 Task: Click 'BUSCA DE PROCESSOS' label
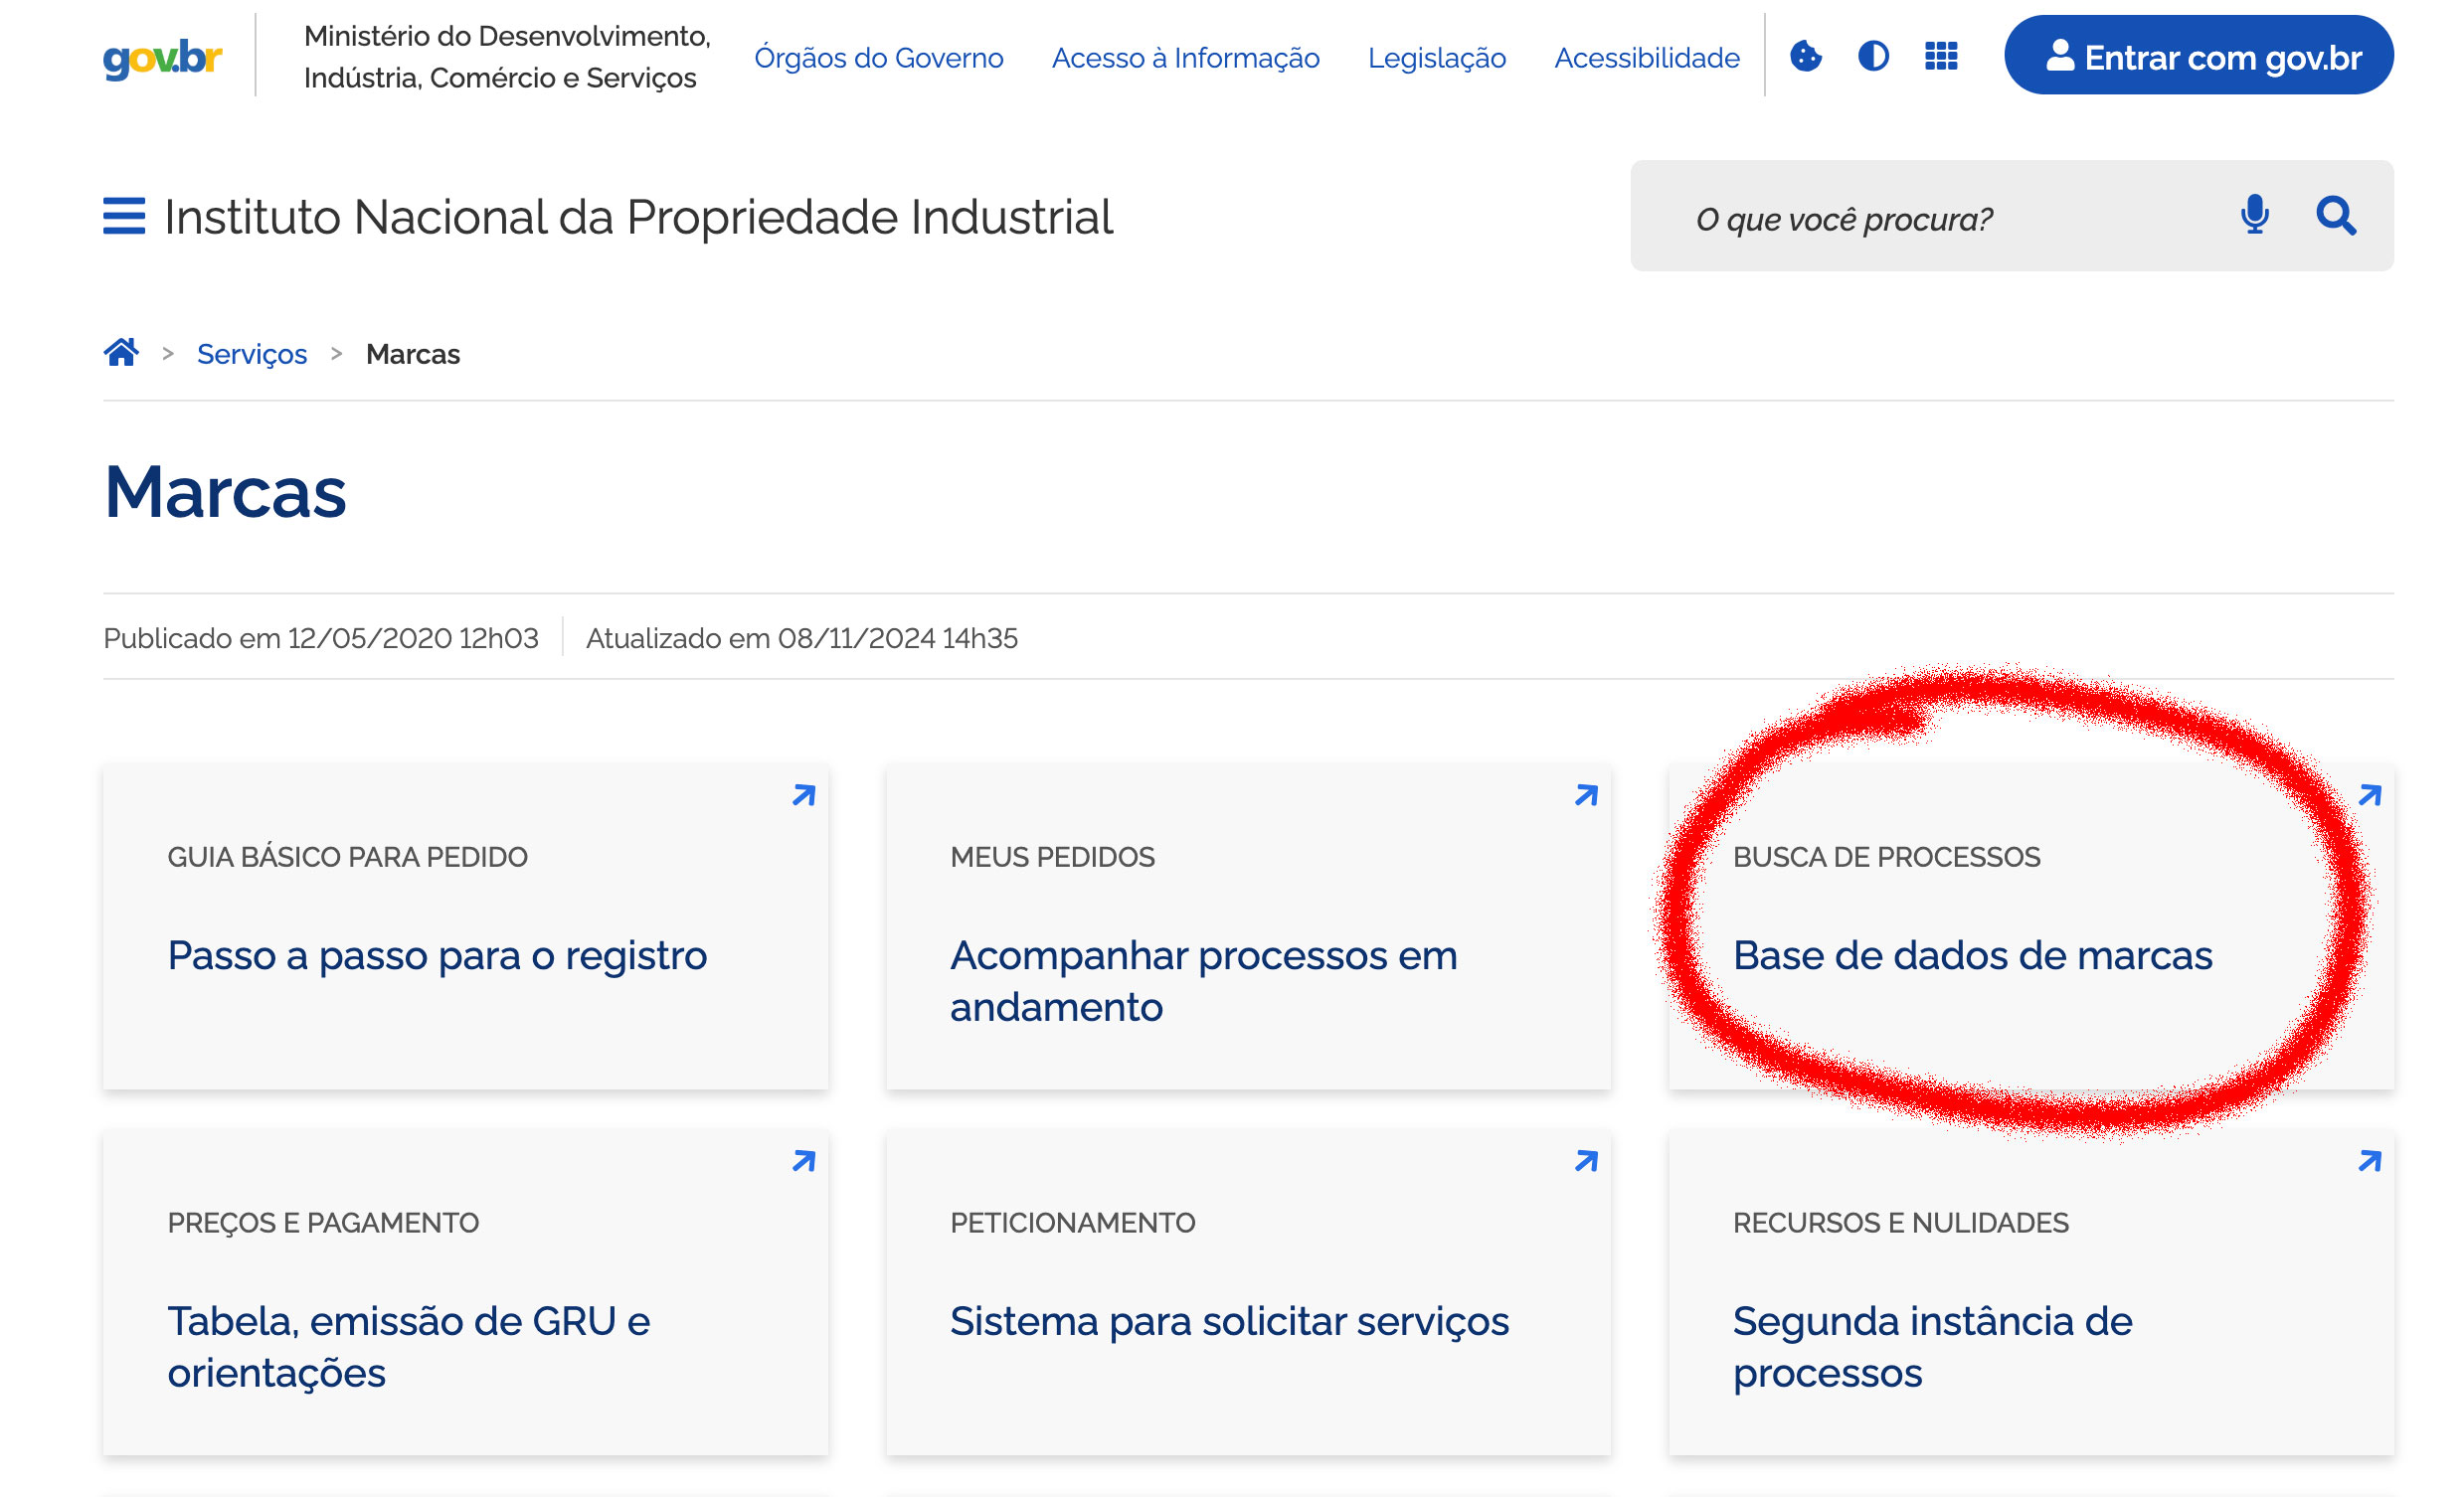1886,857
